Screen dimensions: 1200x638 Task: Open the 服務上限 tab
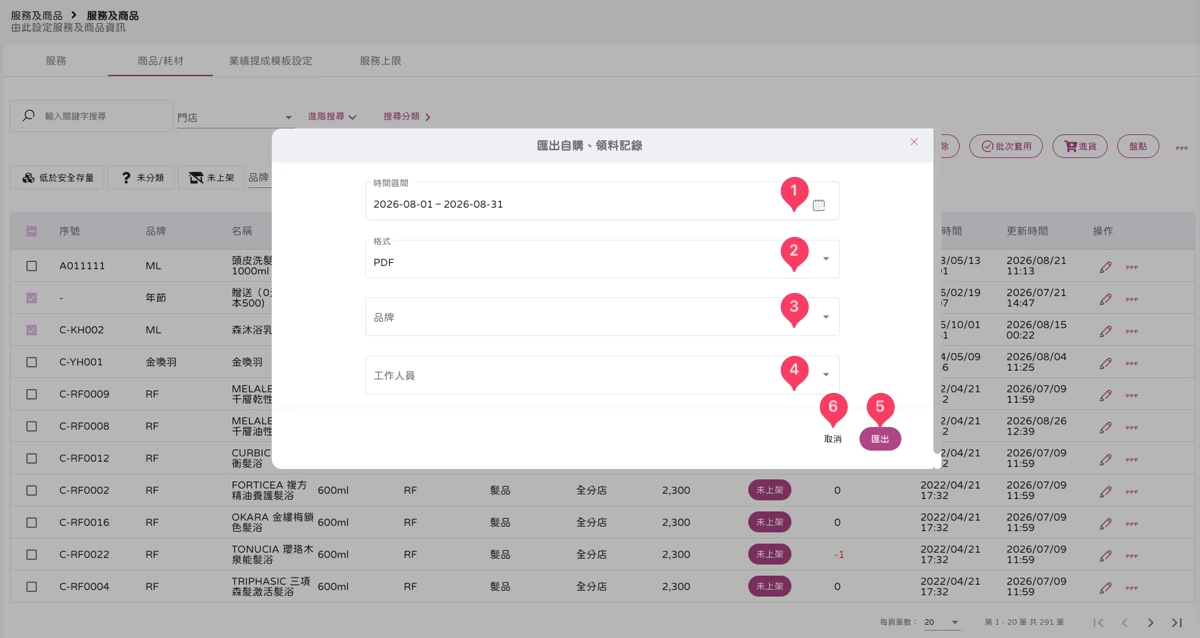380,61
